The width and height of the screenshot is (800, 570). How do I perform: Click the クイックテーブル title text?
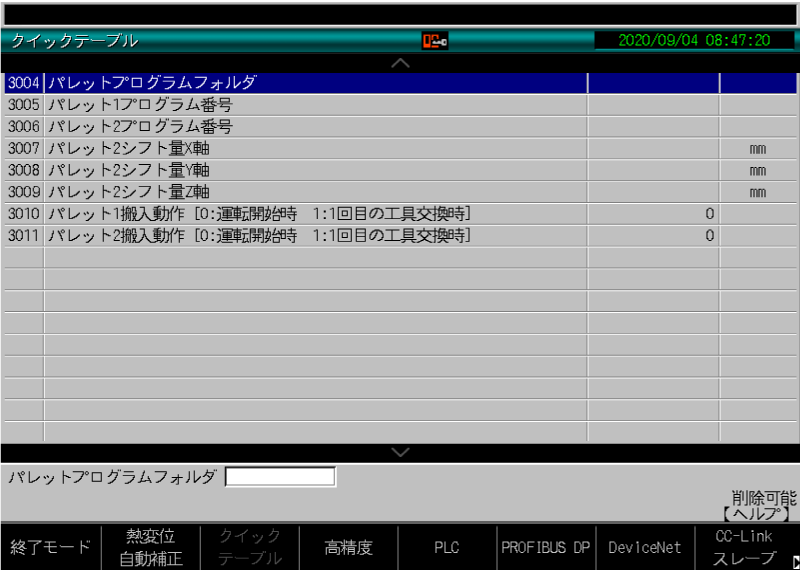(x=74, y=41)
